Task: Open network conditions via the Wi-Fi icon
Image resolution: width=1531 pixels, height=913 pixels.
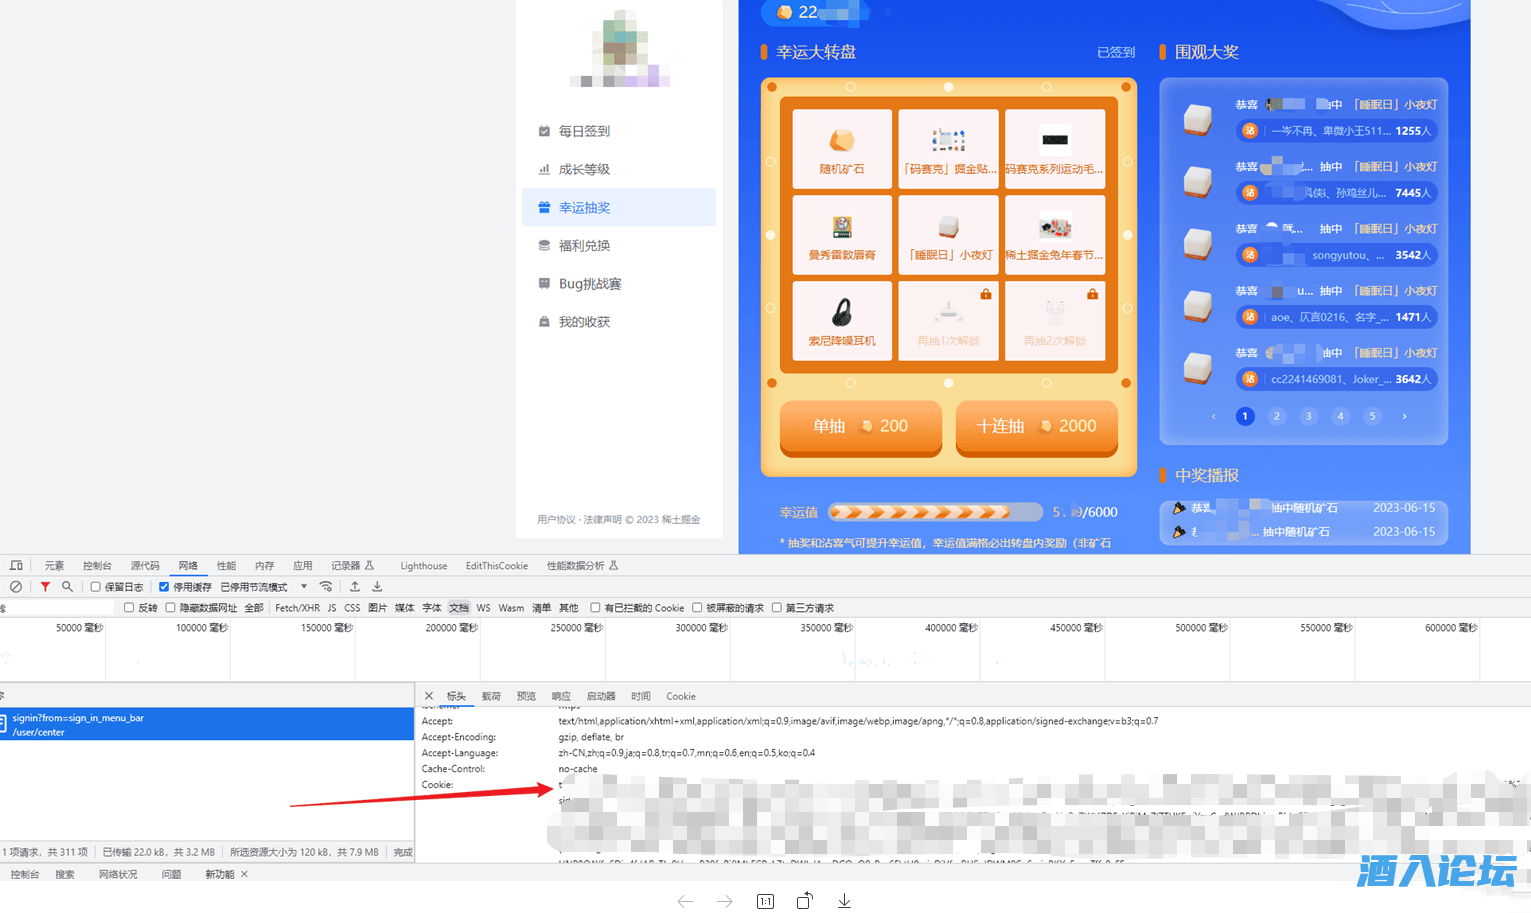Action: tap(326, 587)
